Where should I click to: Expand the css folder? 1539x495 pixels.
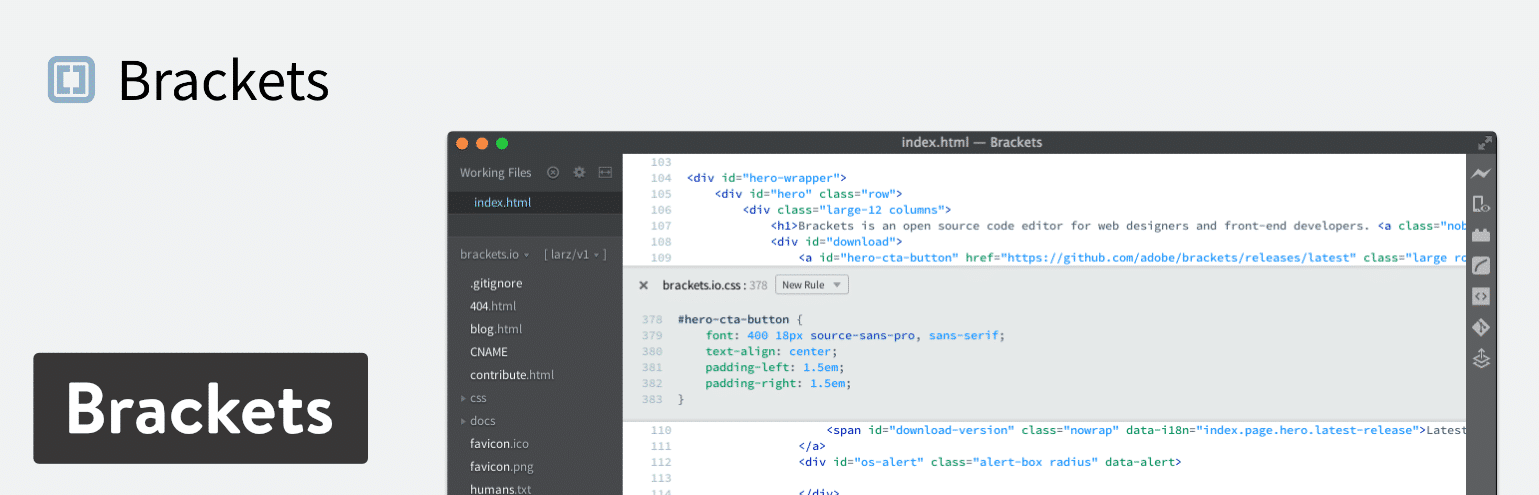(477, 398)
